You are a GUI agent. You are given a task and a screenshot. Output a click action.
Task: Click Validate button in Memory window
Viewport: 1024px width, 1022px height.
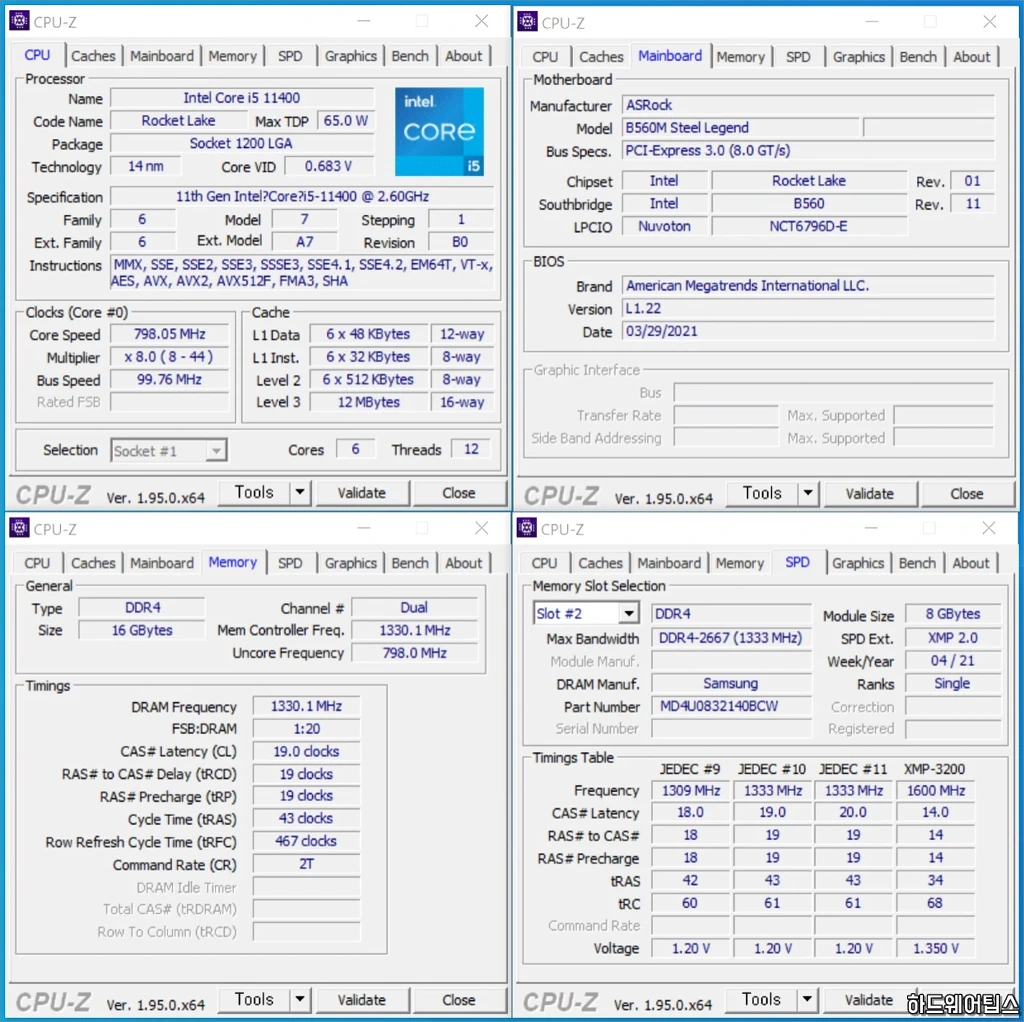361,1000
